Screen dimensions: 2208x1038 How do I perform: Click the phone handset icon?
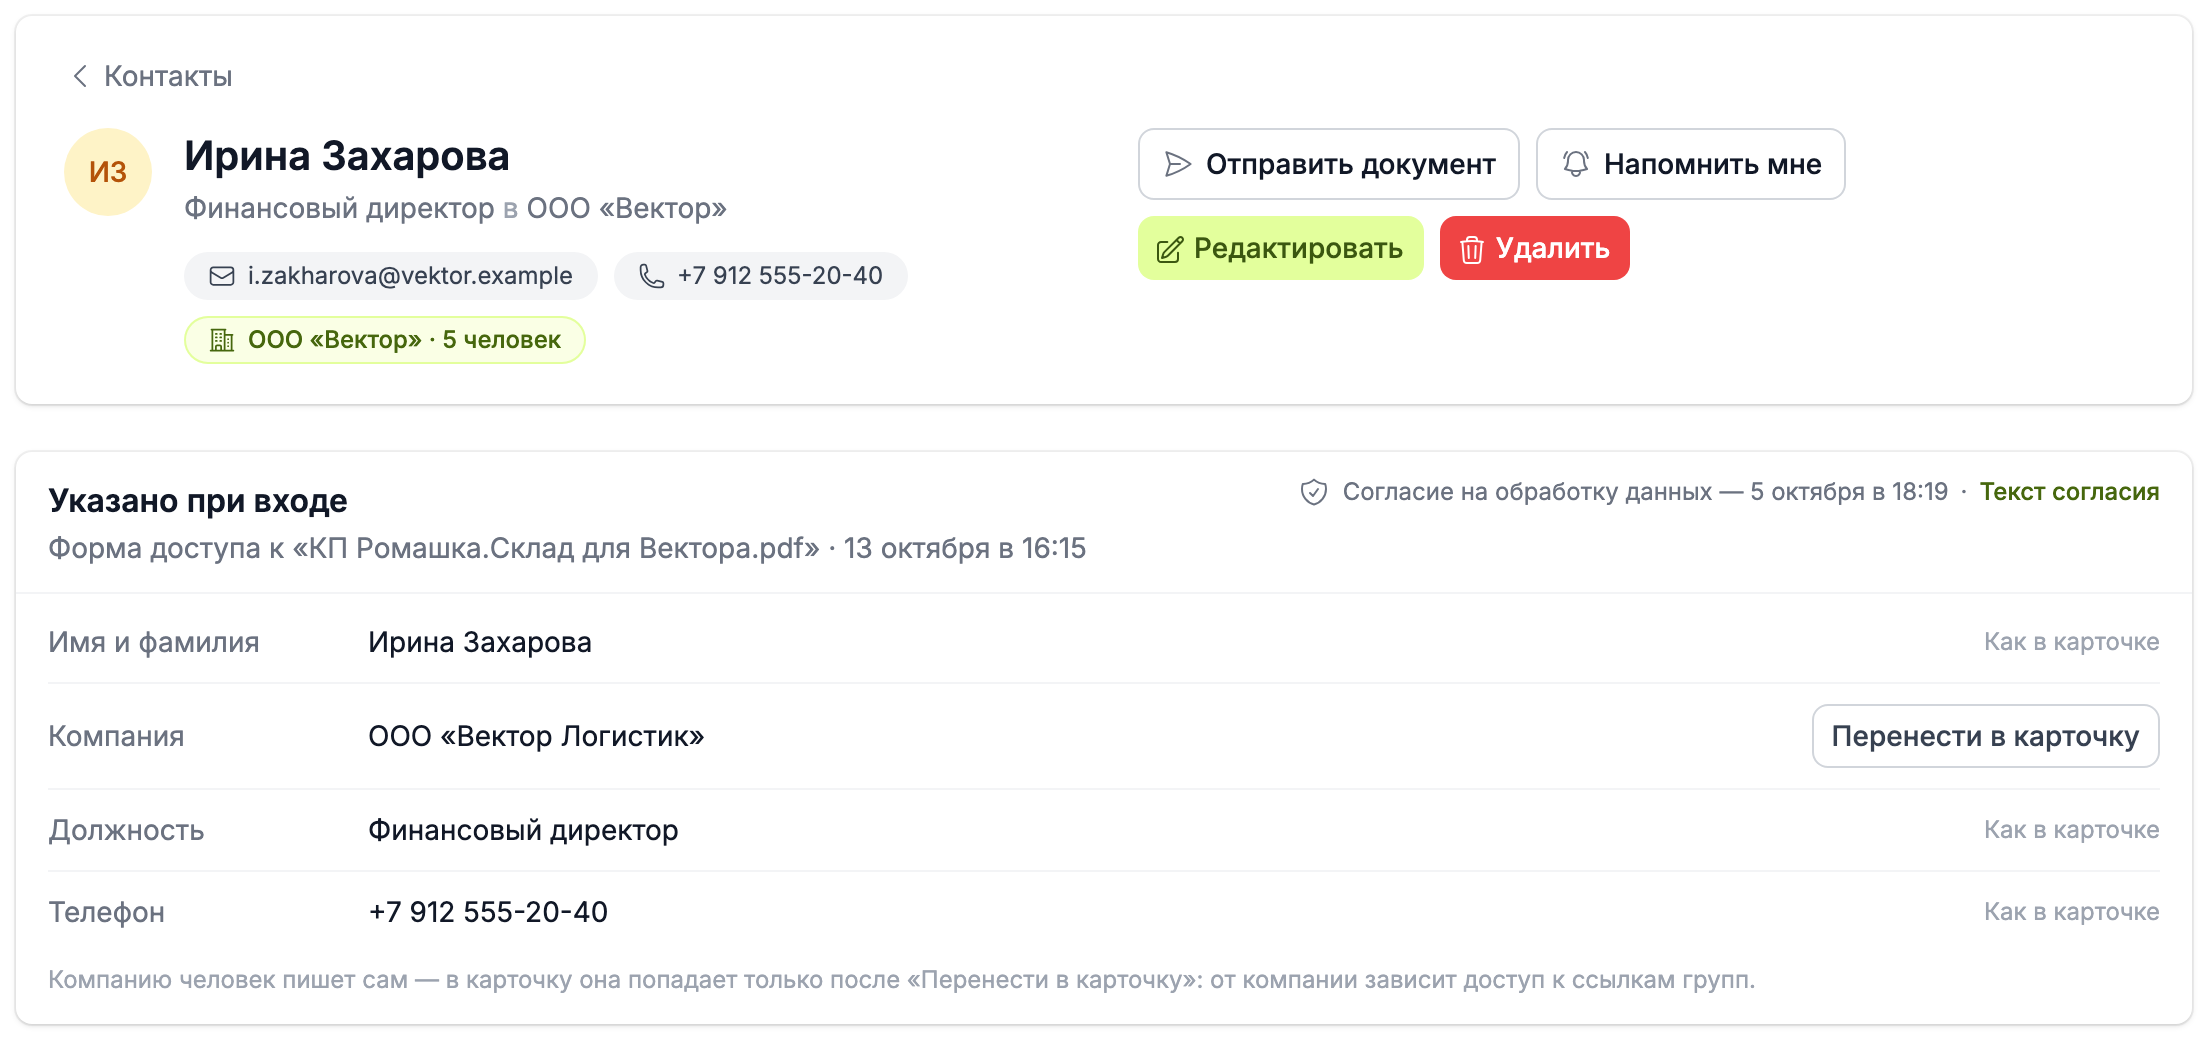point(651,276)
